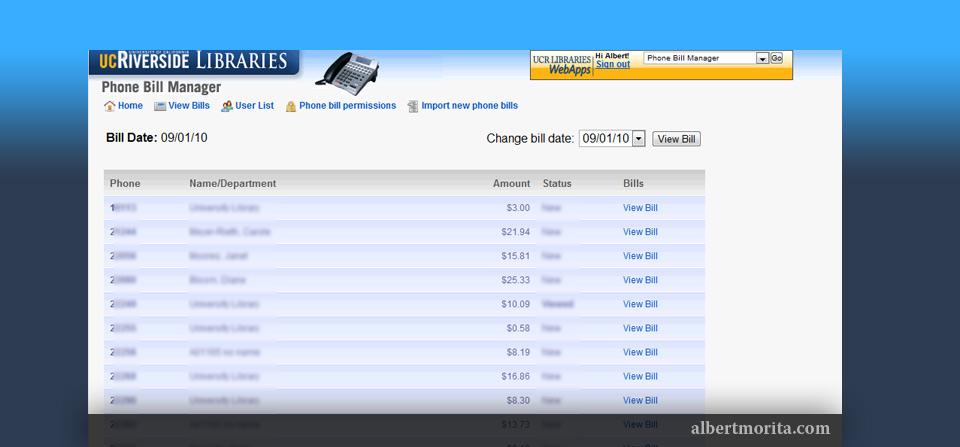Image resolution: width=960 pixels, height=447 pixels.
Task: Open View Bill link for $21.94 row
Action: tap(640, 232)
